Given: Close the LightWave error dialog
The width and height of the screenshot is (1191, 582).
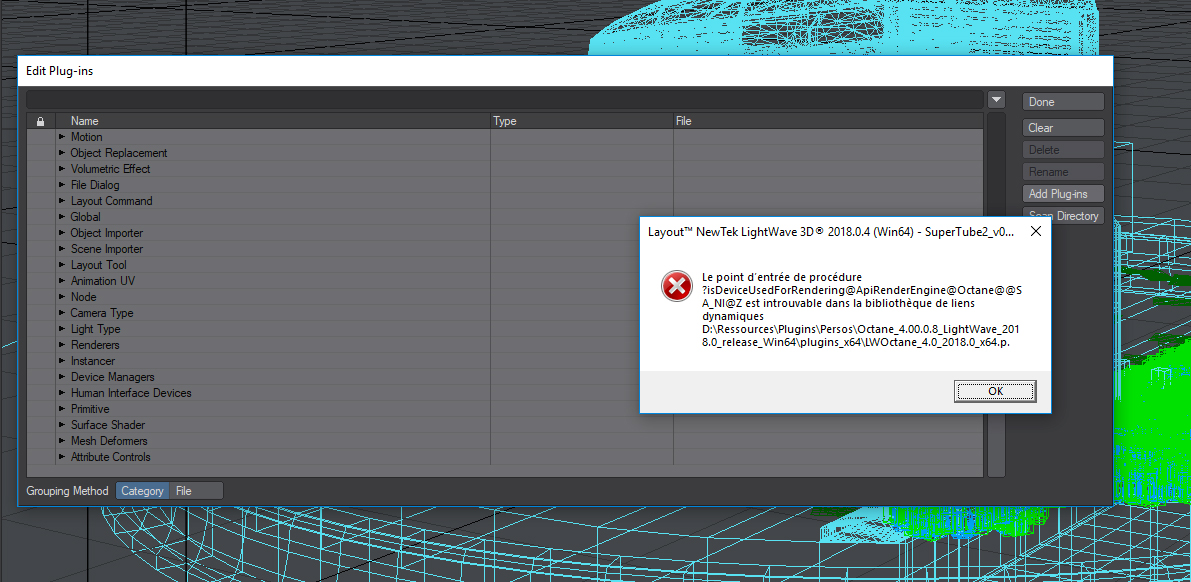Looking at the screenshot, I should point(1035,232).
